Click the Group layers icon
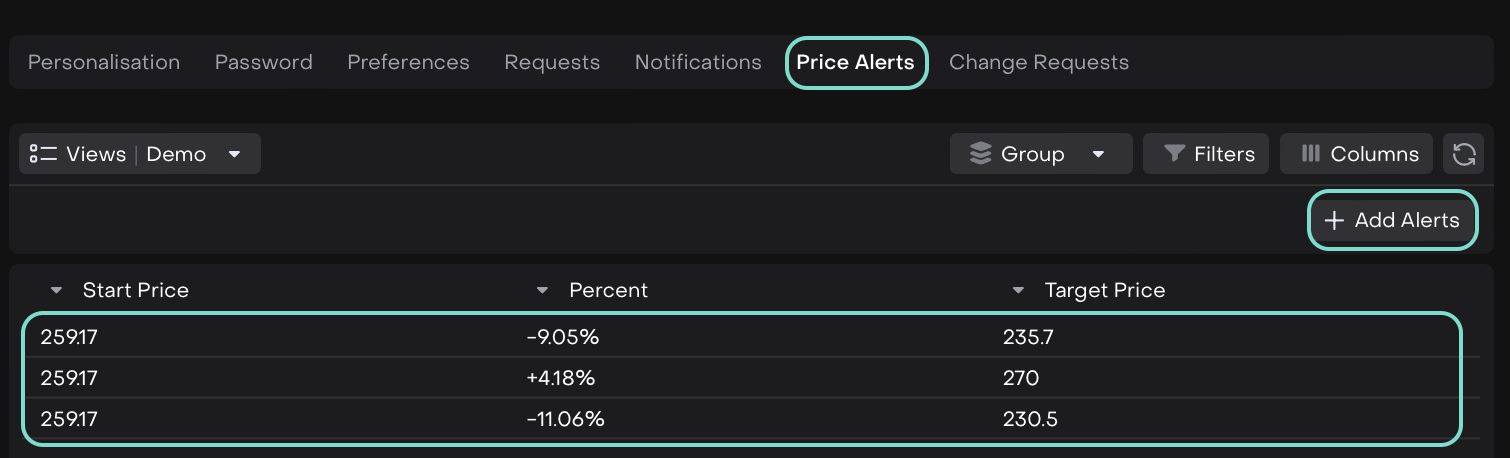 (981, 154)
